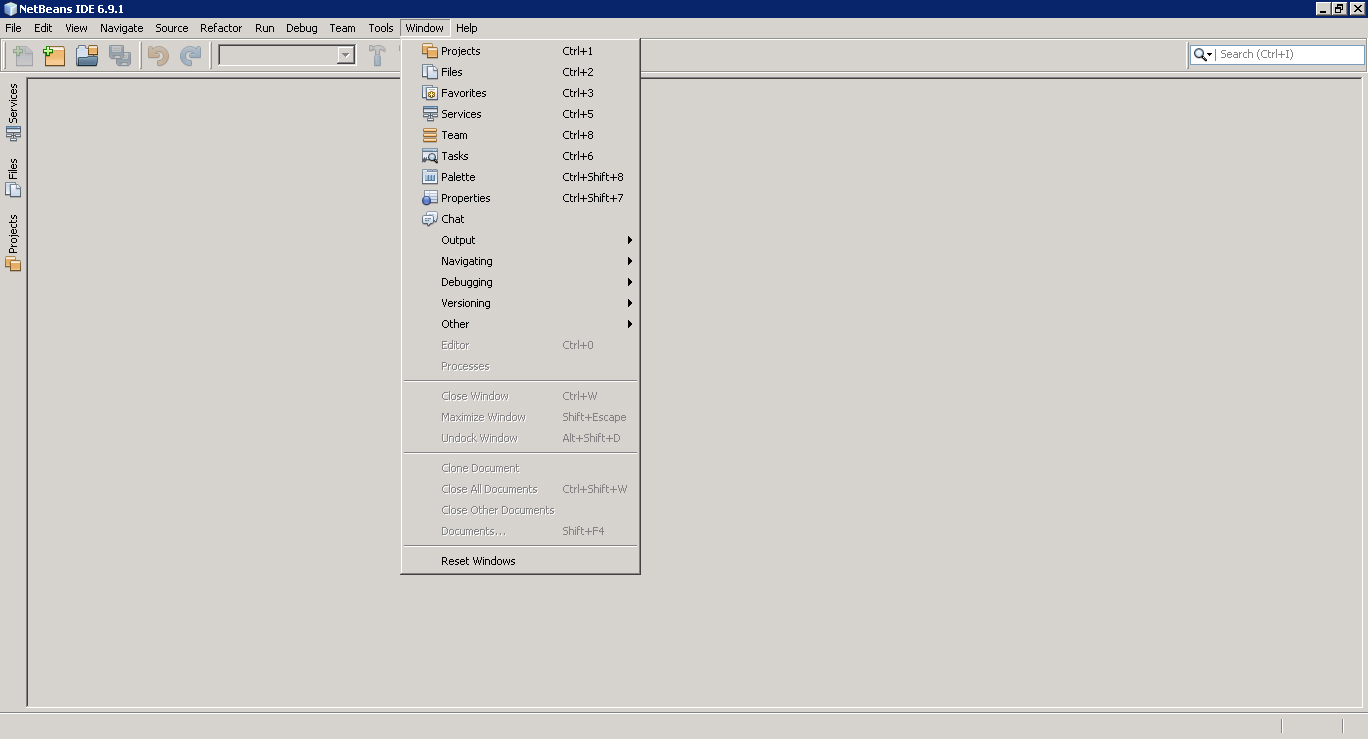This screenshot has width=1368, height=739.
Task: Open the File menu
Action: pyautogui.click(x=13, y=28)
